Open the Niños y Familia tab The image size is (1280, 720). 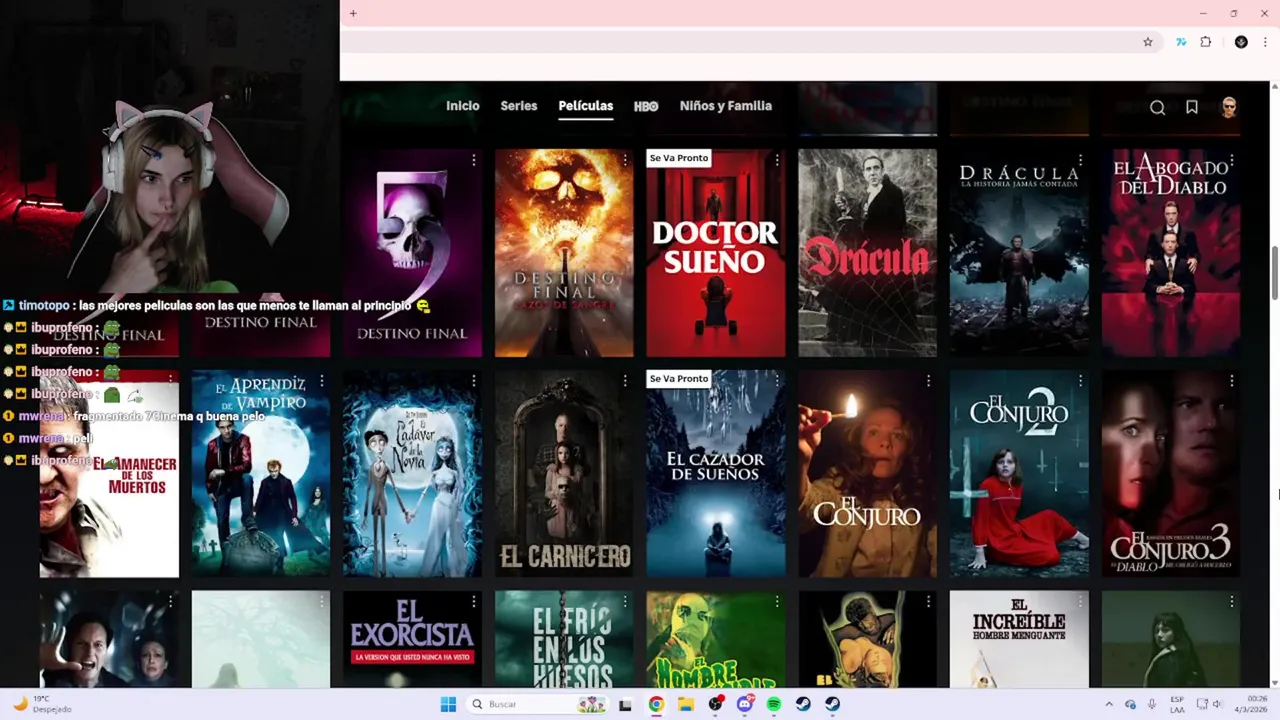726,106
